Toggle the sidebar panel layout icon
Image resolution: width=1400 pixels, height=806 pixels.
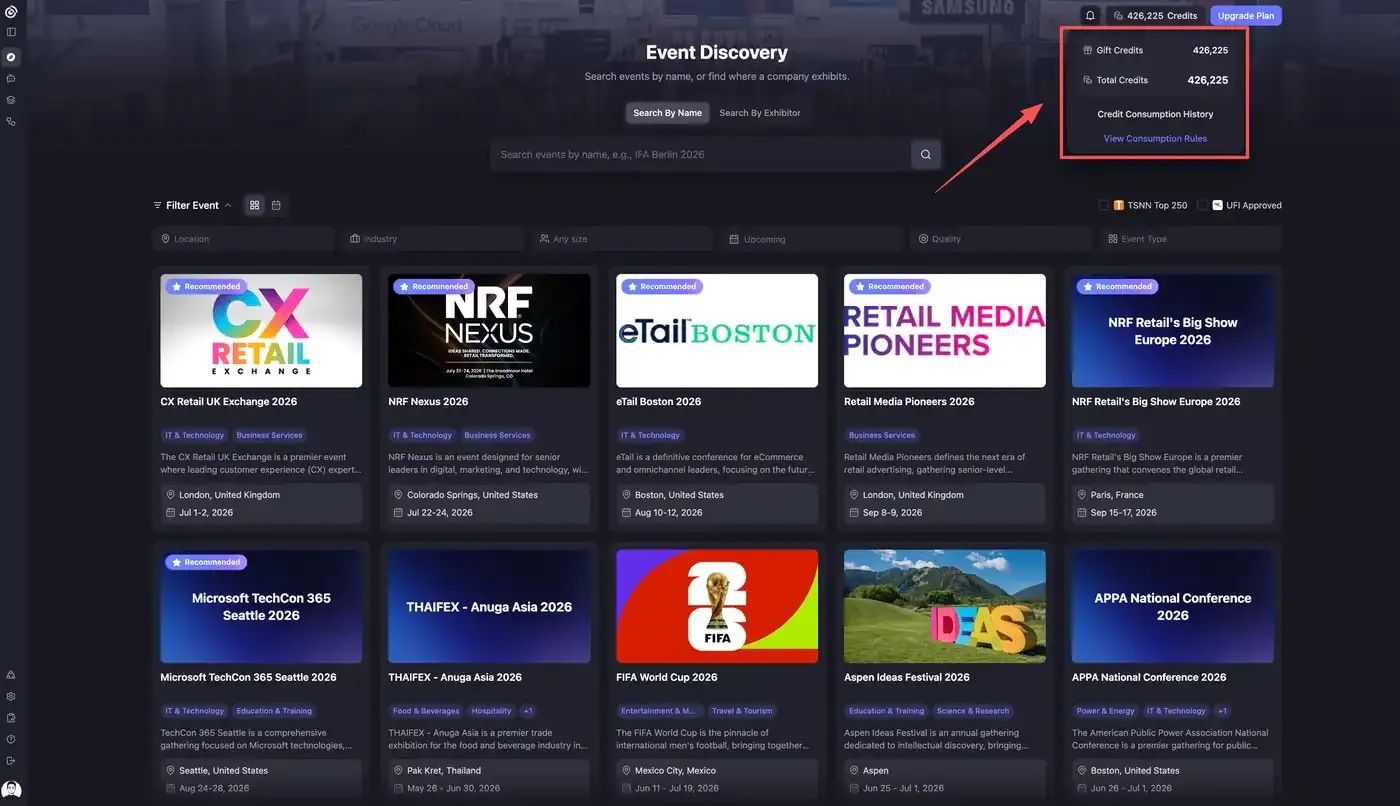click(11, 32)
